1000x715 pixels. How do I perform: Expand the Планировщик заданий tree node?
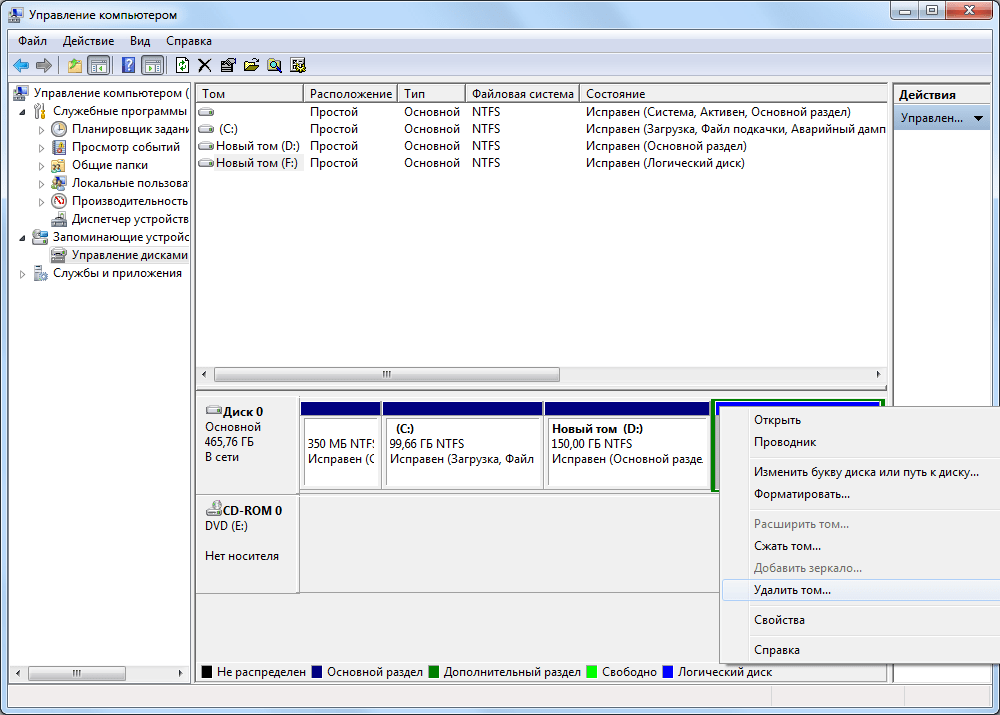click(41, 129)
